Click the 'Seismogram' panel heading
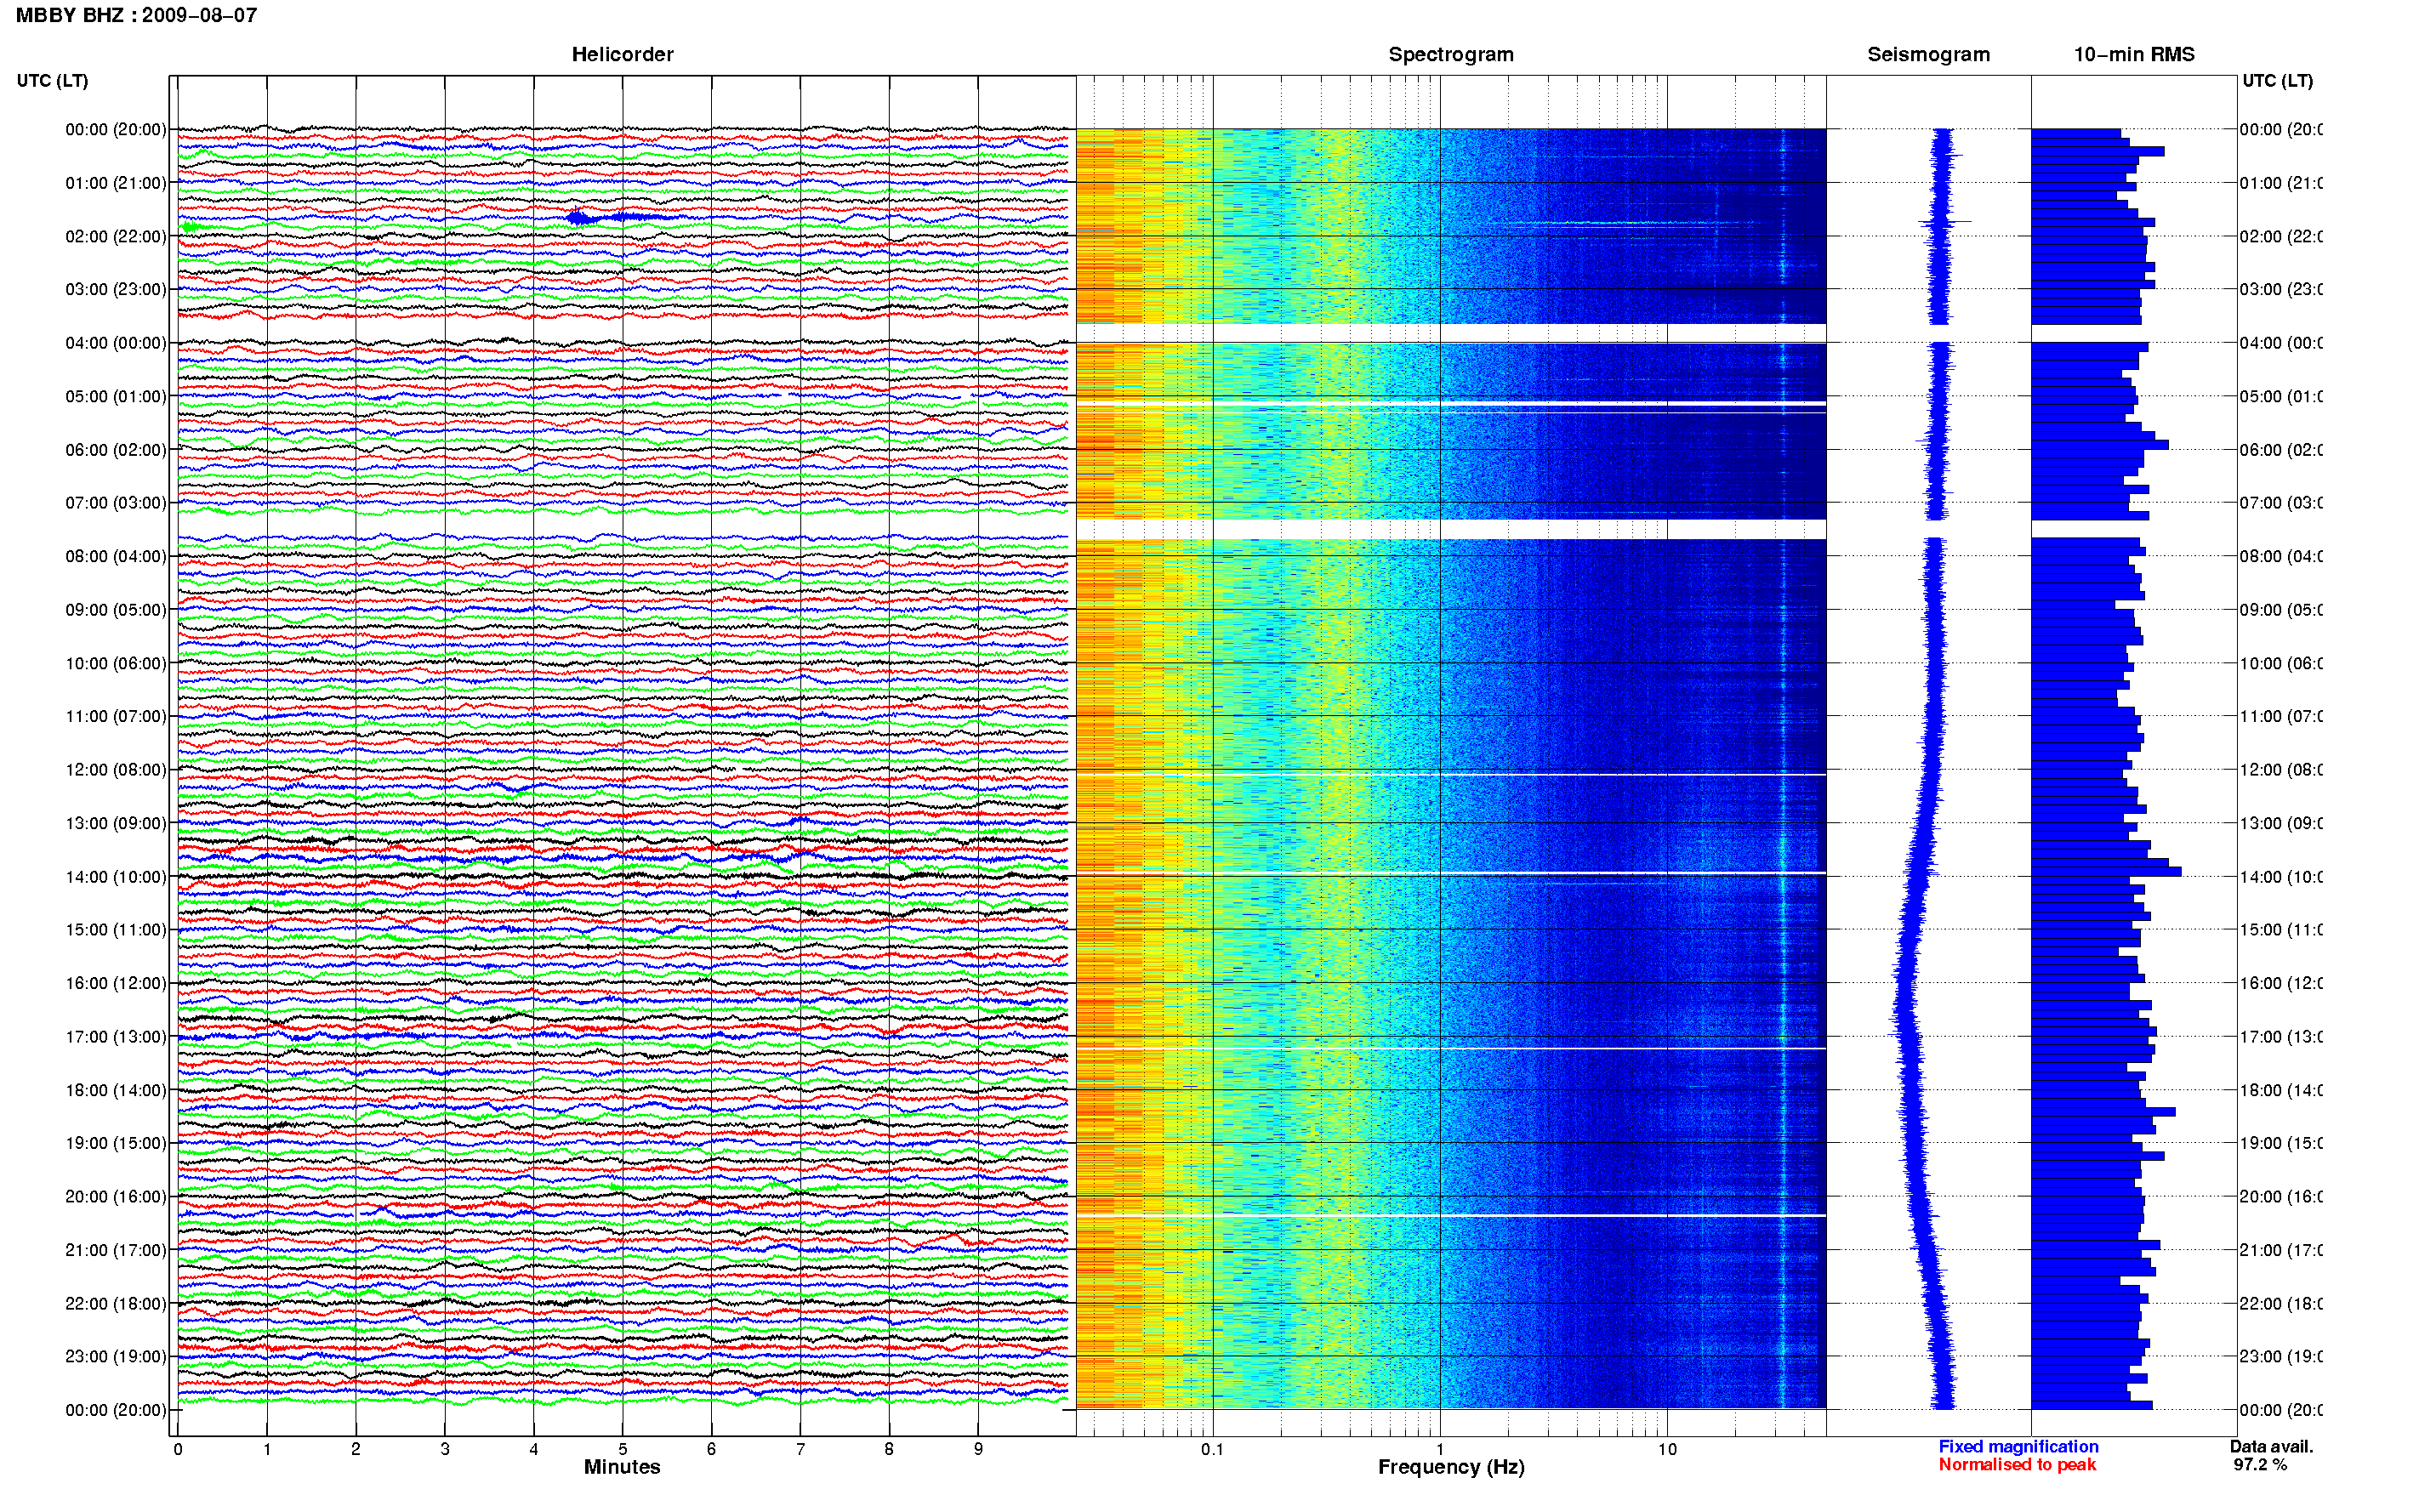 pos(1928,54)
